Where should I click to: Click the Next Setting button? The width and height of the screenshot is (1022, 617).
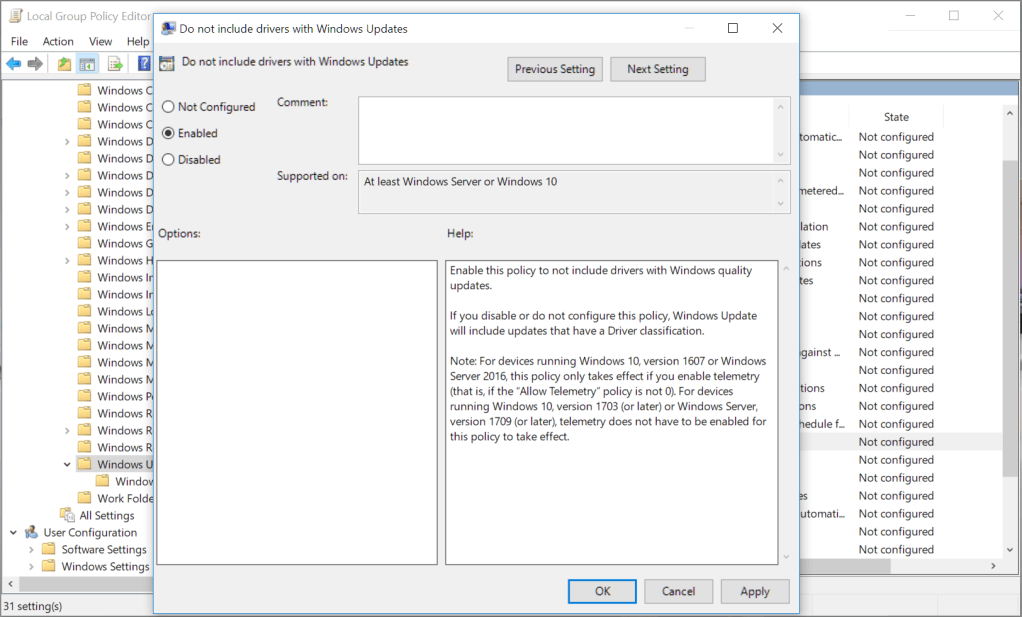coord(657,69)
